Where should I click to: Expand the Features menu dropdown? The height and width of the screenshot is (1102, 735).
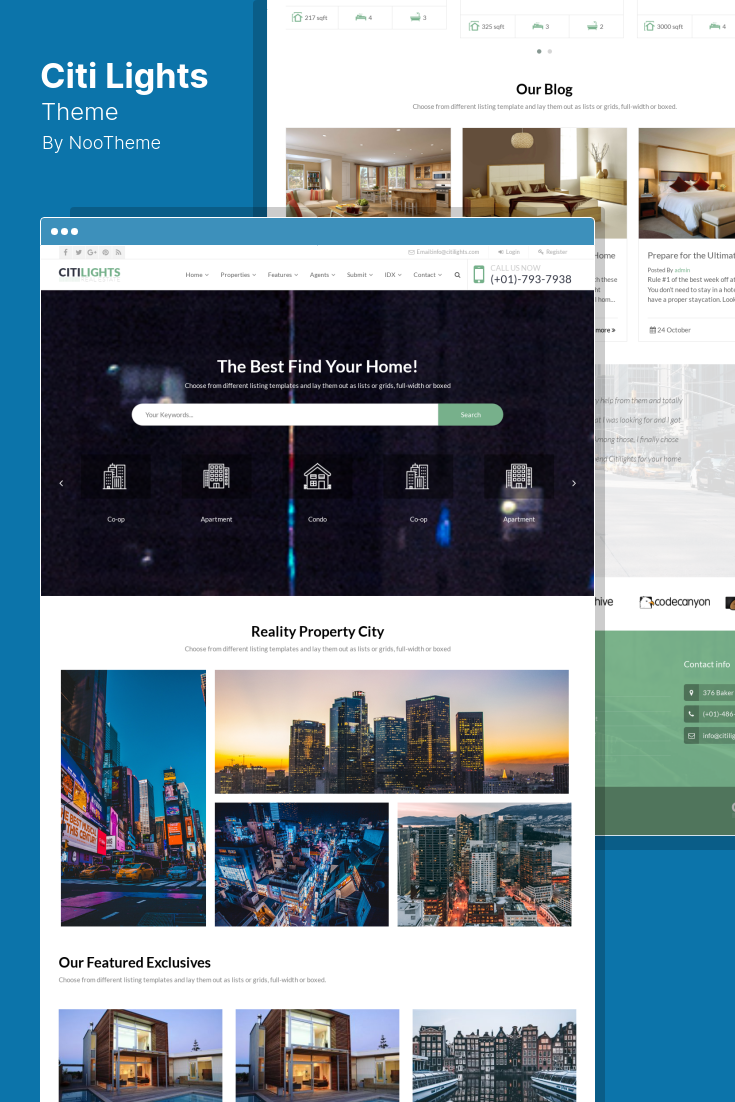tap(283, 275)
